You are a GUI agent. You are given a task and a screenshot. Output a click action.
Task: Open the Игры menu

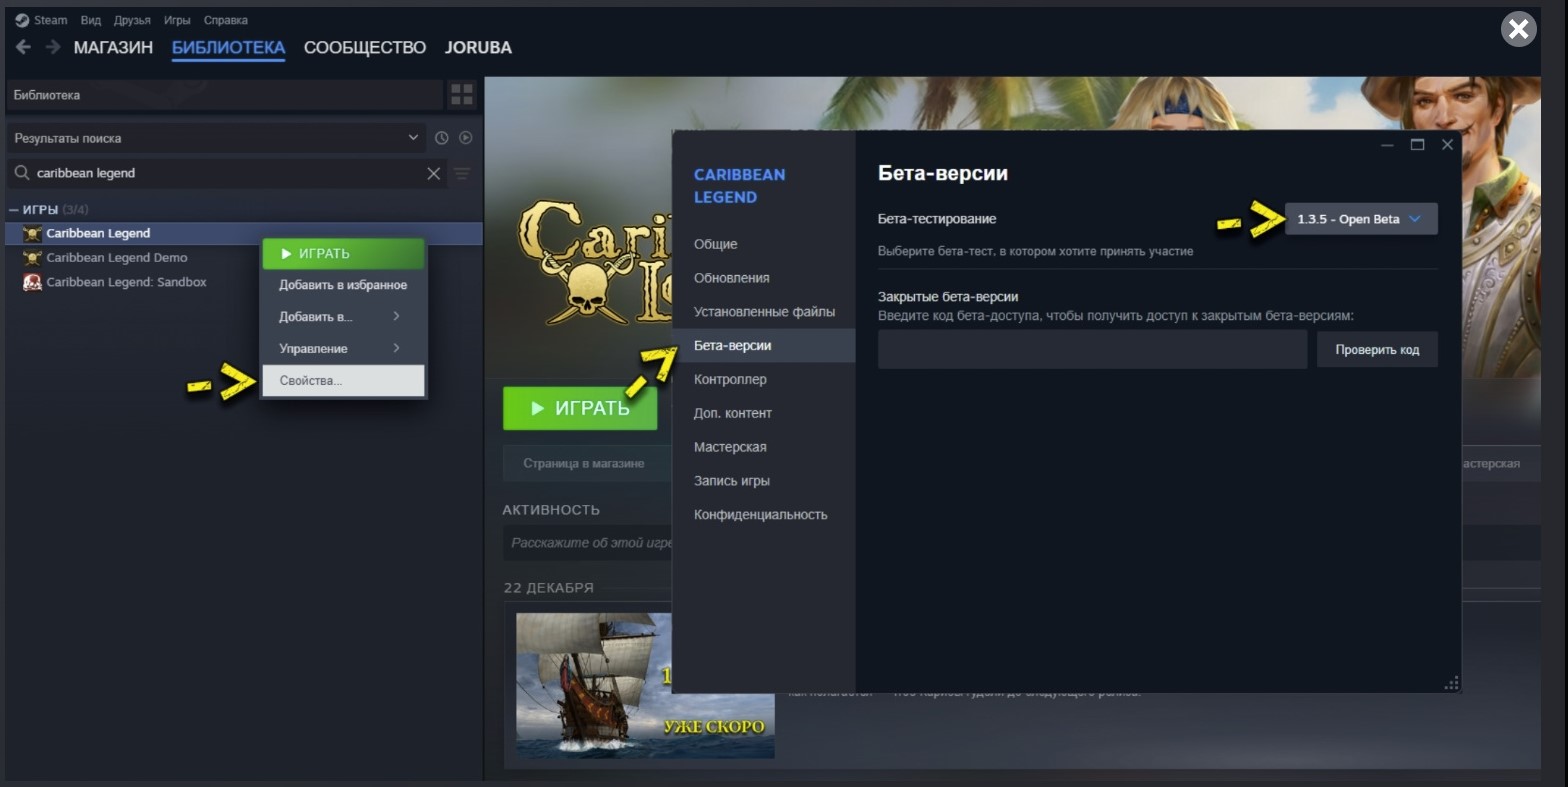click(177, 20)
